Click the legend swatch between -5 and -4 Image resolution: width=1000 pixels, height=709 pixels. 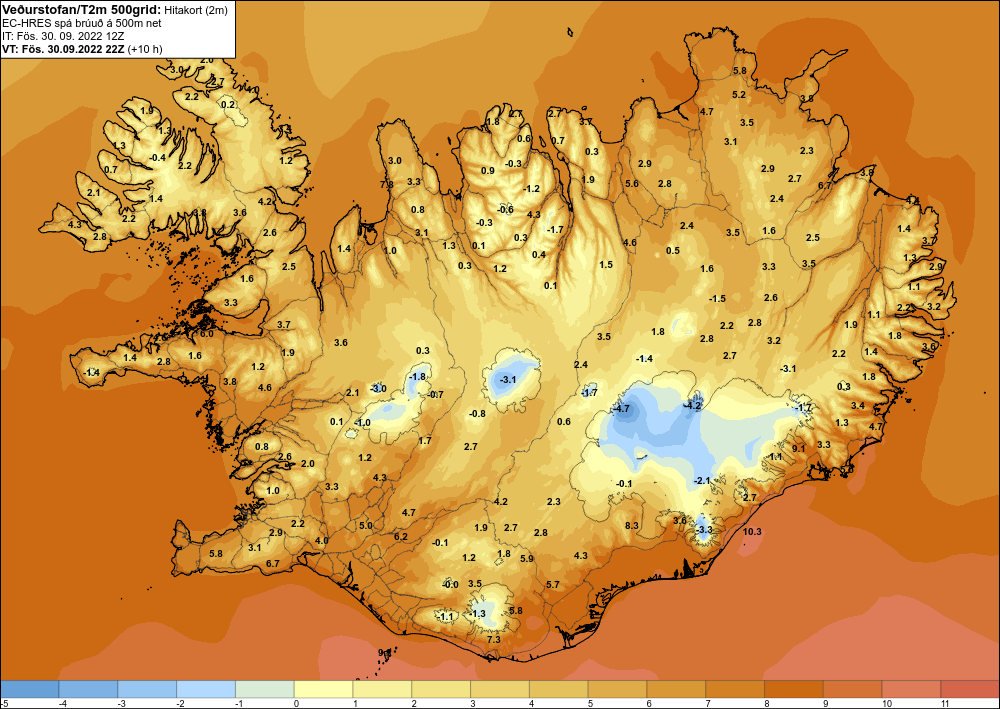click(x=29, y=689)
